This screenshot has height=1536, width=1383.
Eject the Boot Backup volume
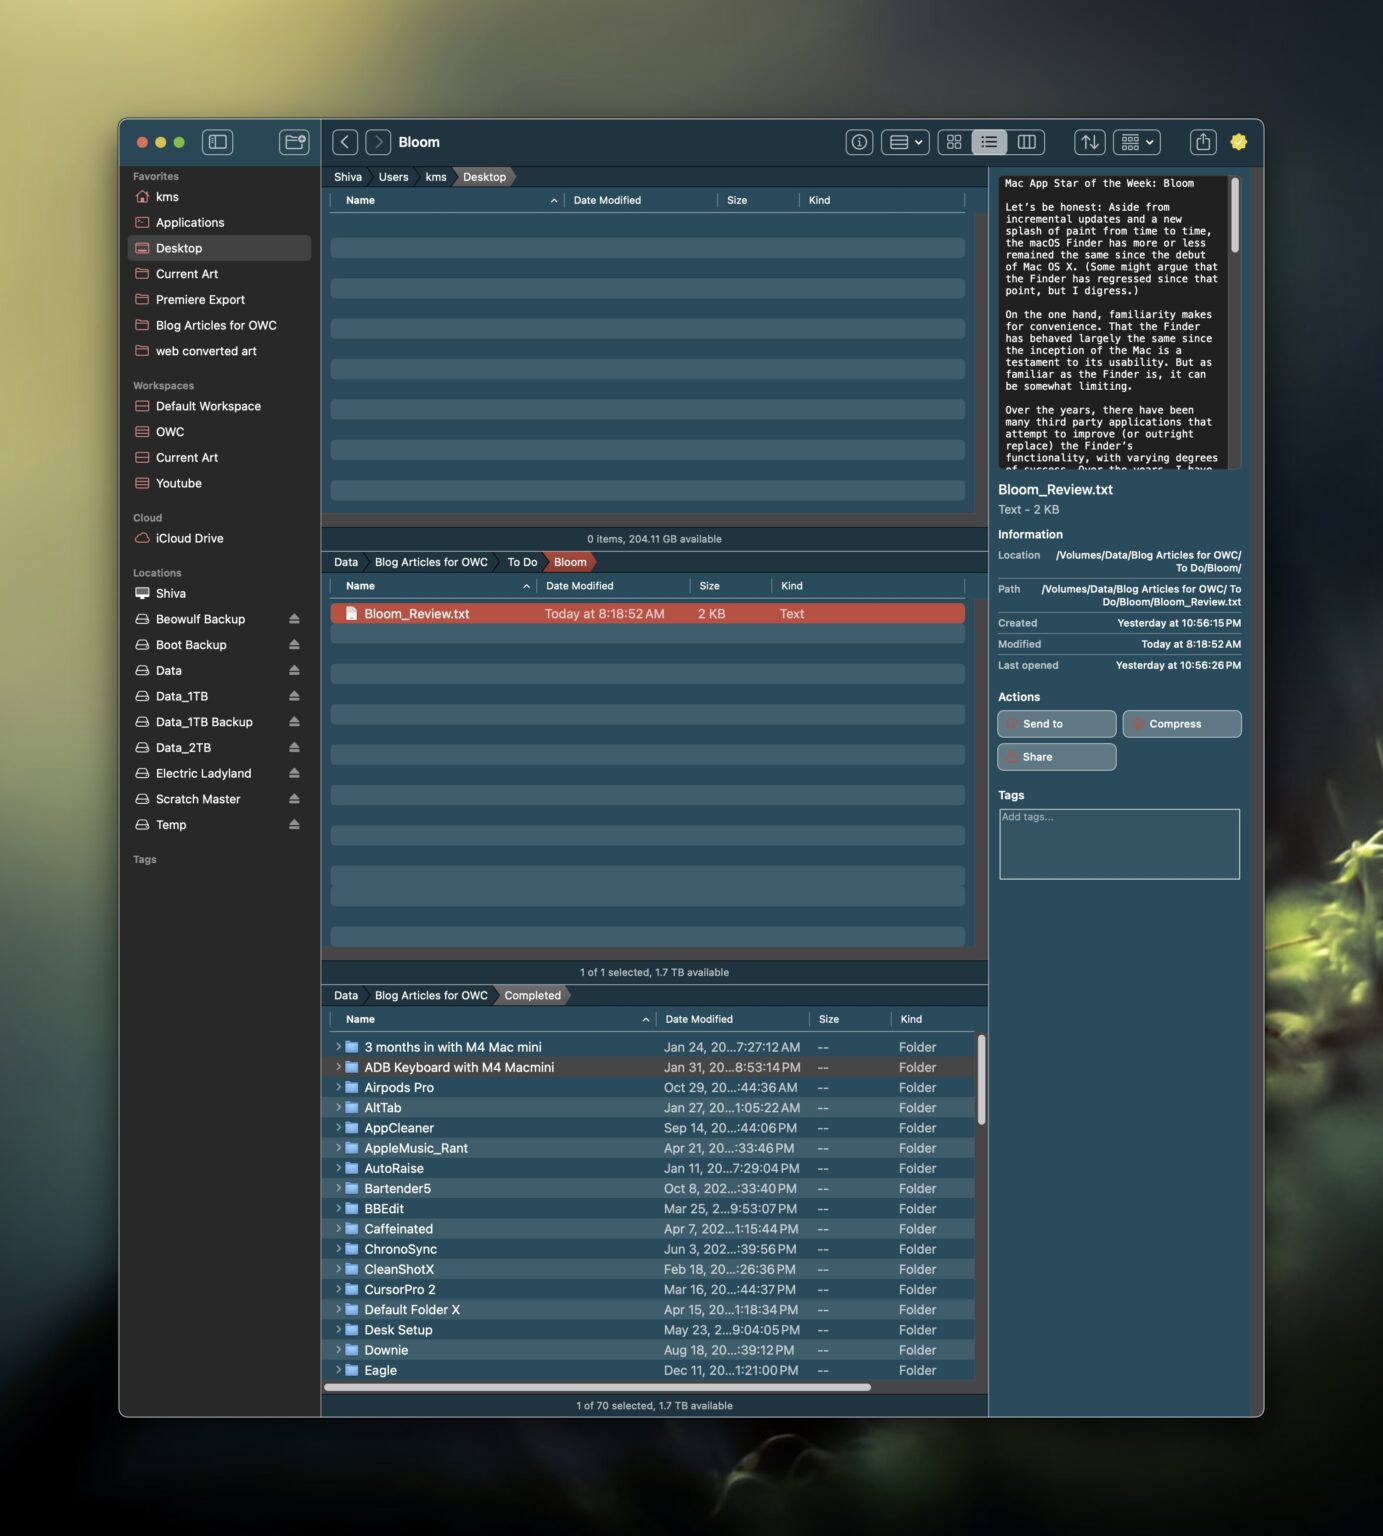click(294, 645)
